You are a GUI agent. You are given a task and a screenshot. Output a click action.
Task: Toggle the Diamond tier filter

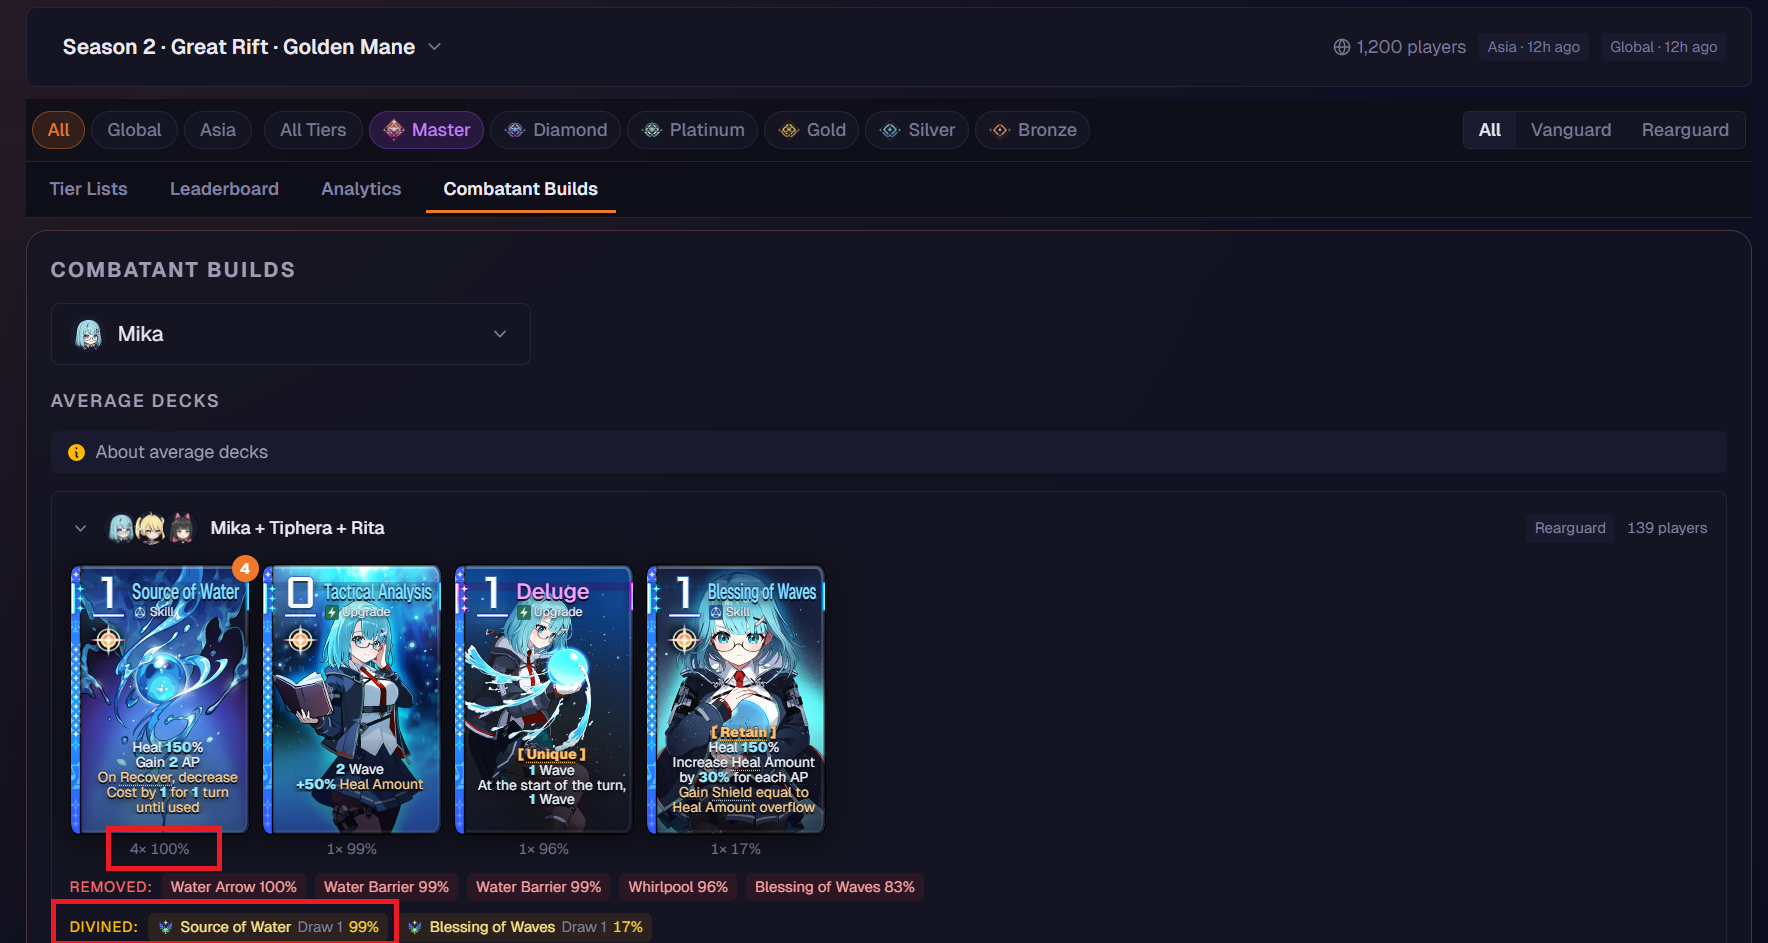point(556,130)
